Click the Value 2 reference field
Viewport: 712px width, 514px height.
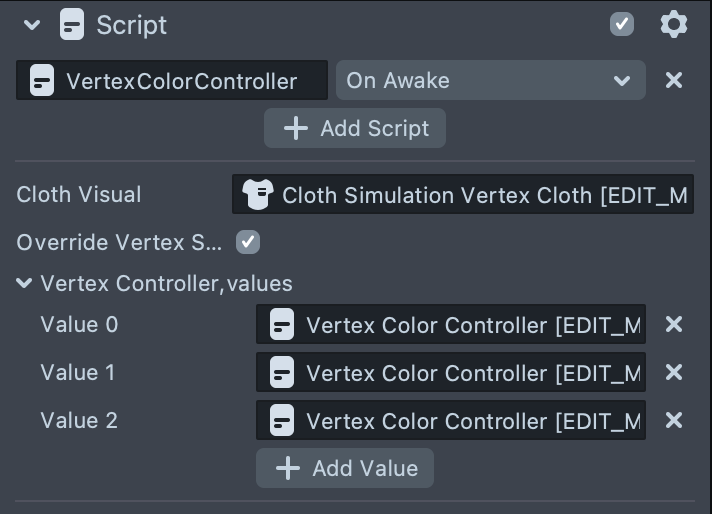(451, 421)
